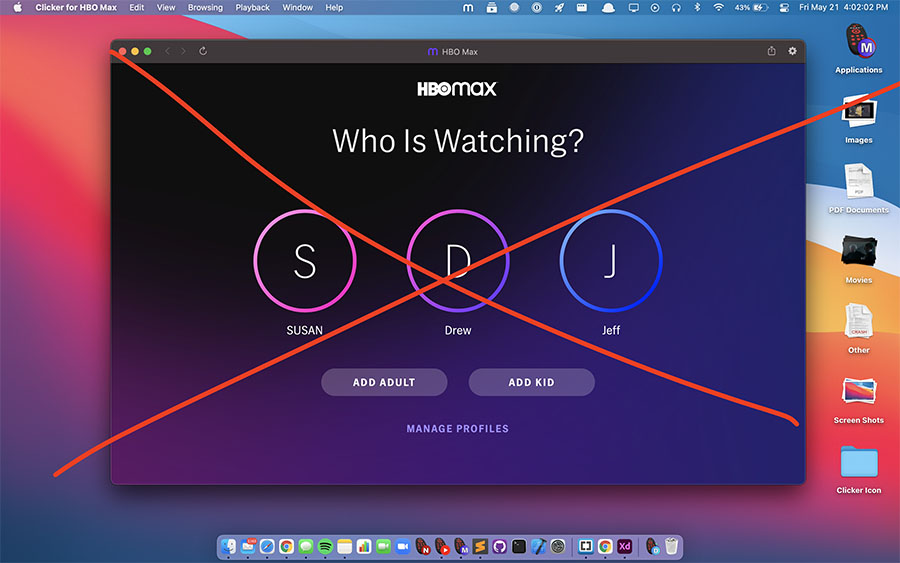This screenshot has width=900, height=563.
Task: Open the Other desktop stack
Action: (859, 321)
